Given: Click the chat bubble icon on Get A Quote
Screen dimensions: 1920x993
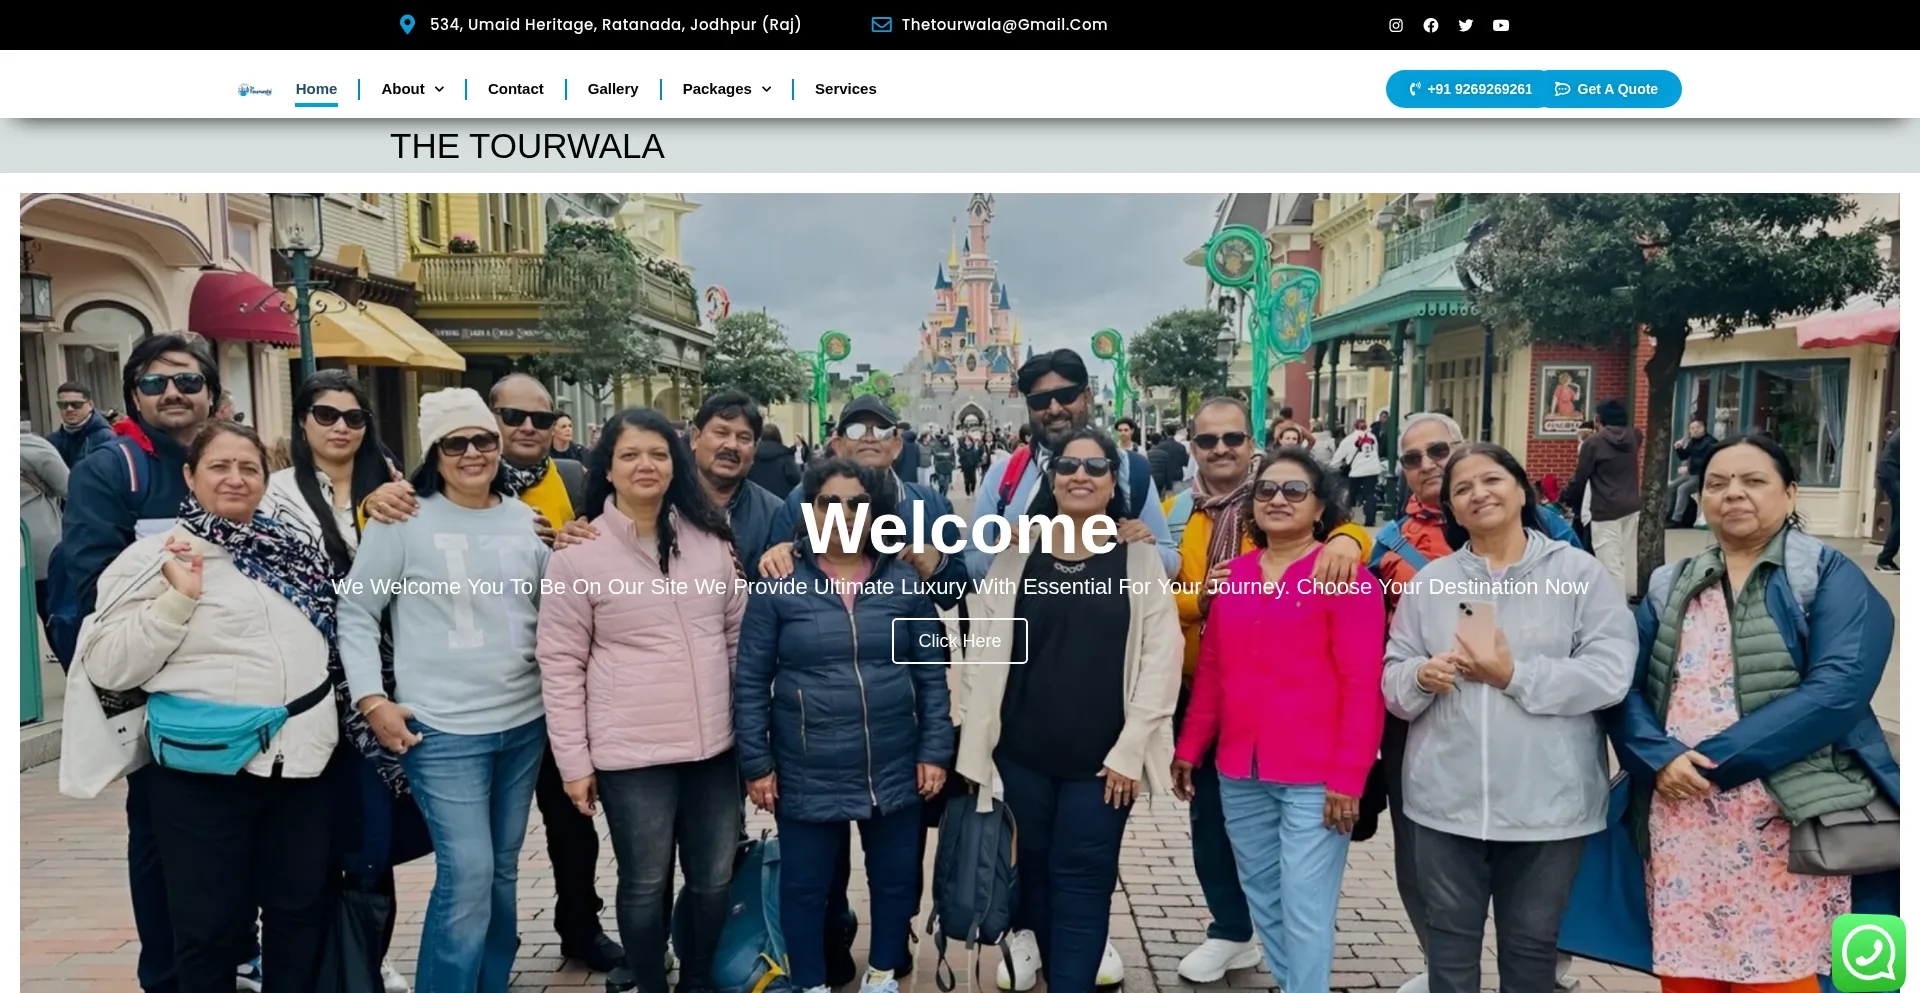Looking at the screenshot, I should coord(1562,88).
